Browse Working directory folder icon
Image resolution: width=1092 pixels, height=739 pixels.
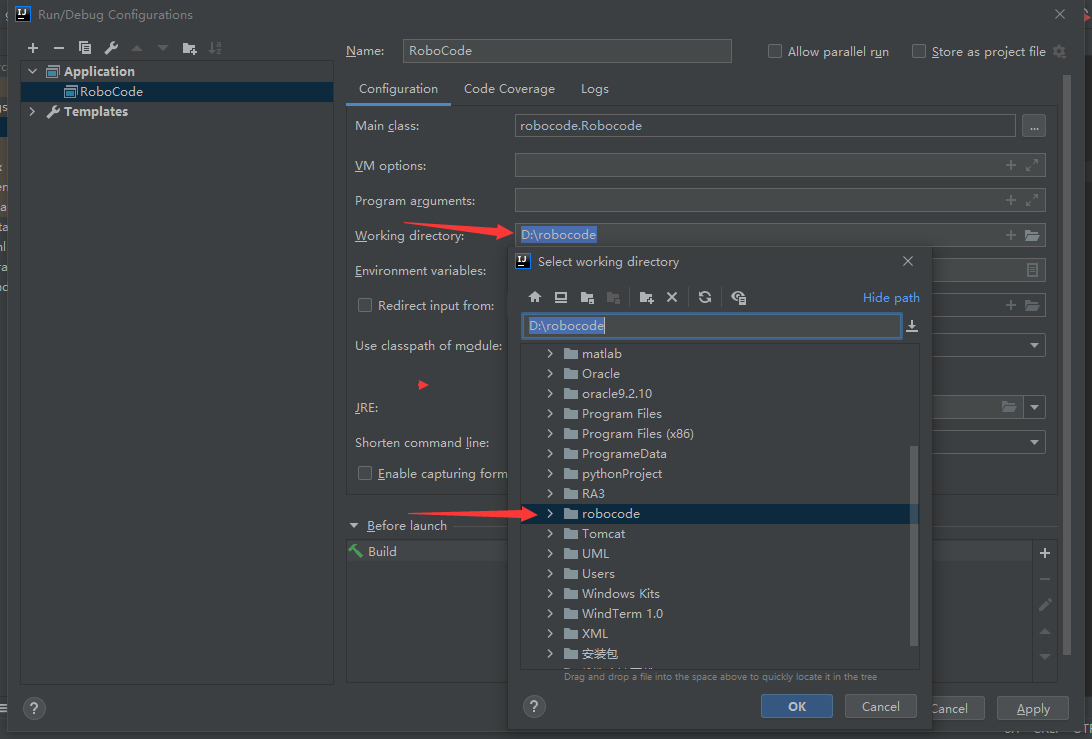[x=1032, y=235]
